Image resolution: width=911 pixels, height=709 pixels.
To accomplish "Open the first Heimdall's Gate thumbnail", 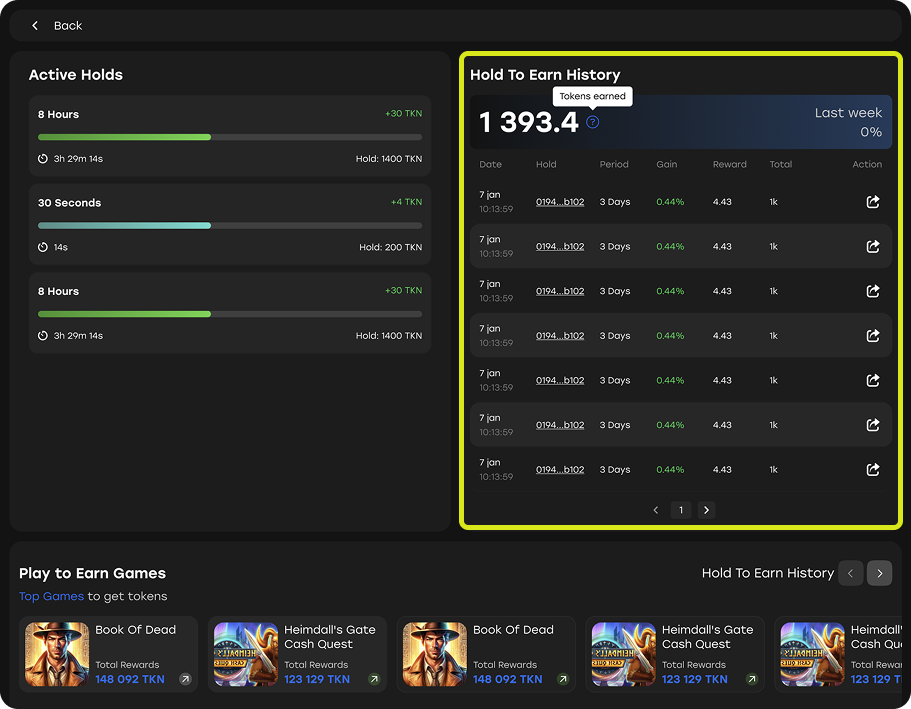I will point(246,654).
